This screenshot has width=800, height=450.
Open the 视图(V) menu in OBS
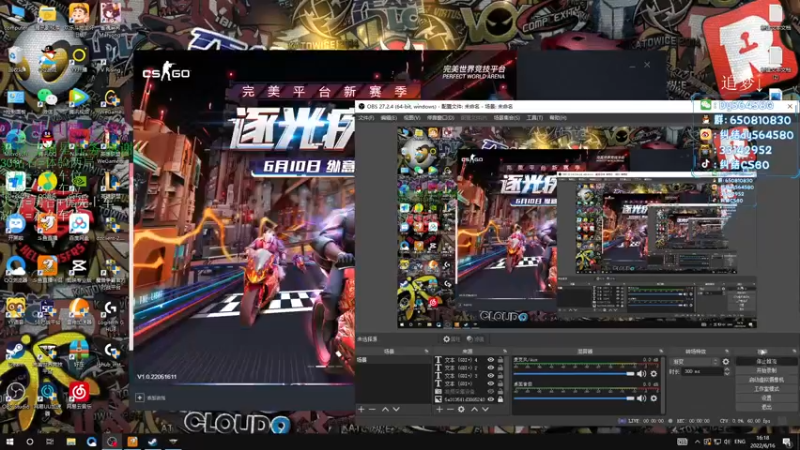click(x=412, y=118)
